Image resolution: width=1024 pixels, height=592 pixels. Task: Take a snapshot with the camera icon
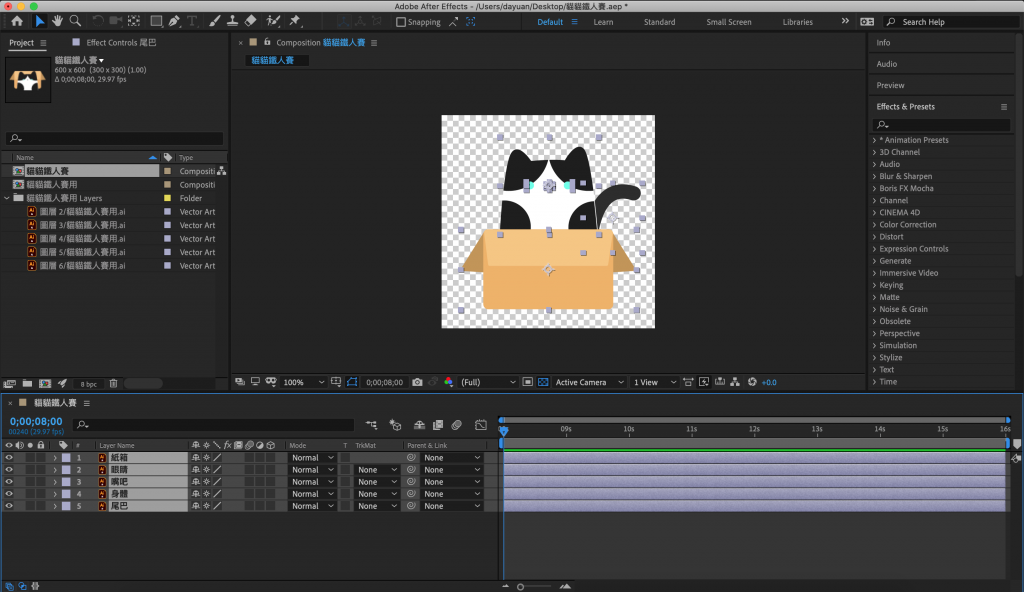click(x=417, y=382)
